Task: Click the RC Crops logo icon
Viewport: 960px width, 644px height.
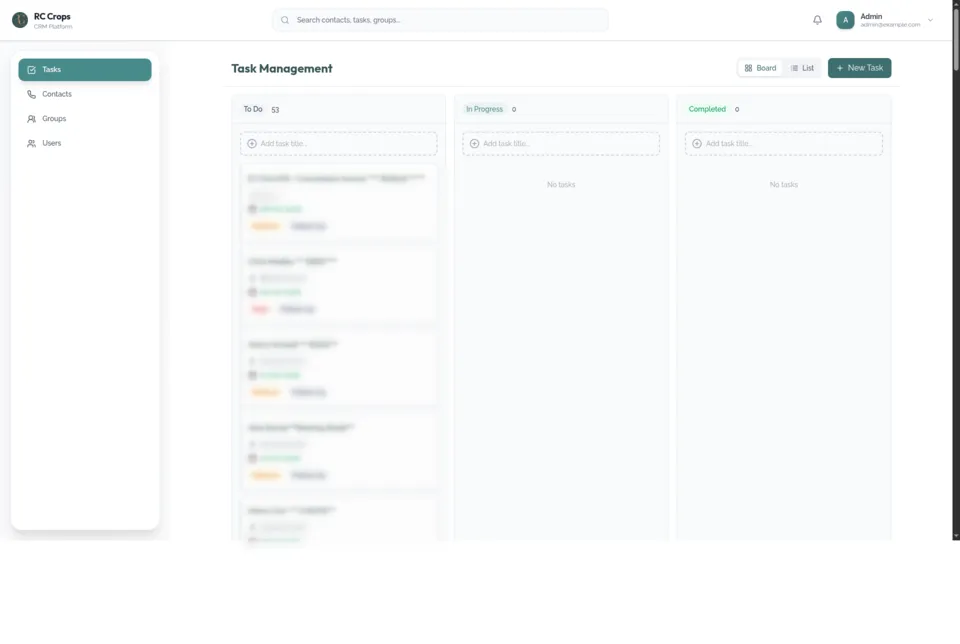Action: tap(20, 20)
